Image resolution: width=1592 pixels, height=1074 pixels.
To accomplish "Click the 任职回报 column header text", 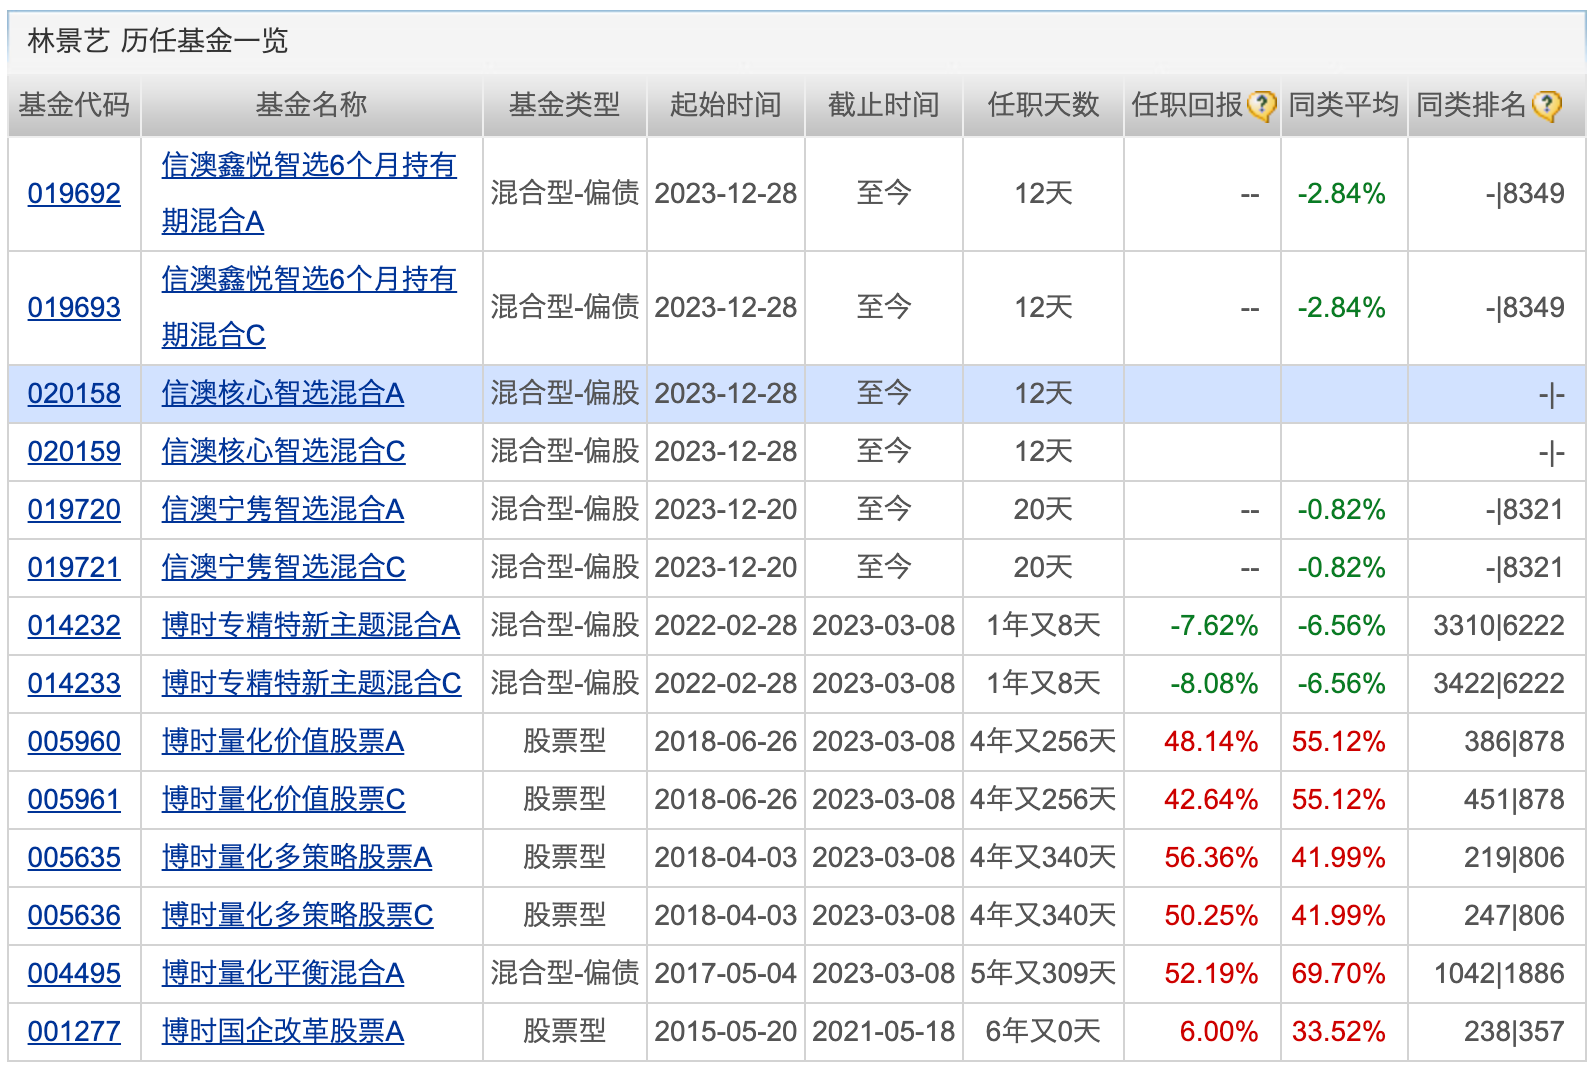I will click(1187, 105).
